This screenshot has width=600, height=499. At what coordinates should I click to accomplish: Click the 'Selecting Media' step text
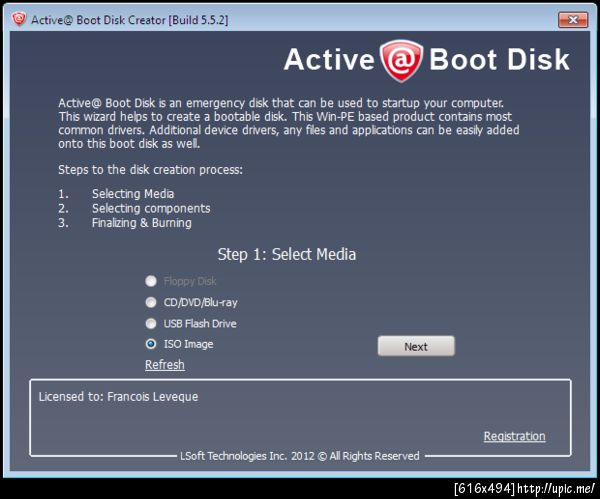tap(133, 194)
